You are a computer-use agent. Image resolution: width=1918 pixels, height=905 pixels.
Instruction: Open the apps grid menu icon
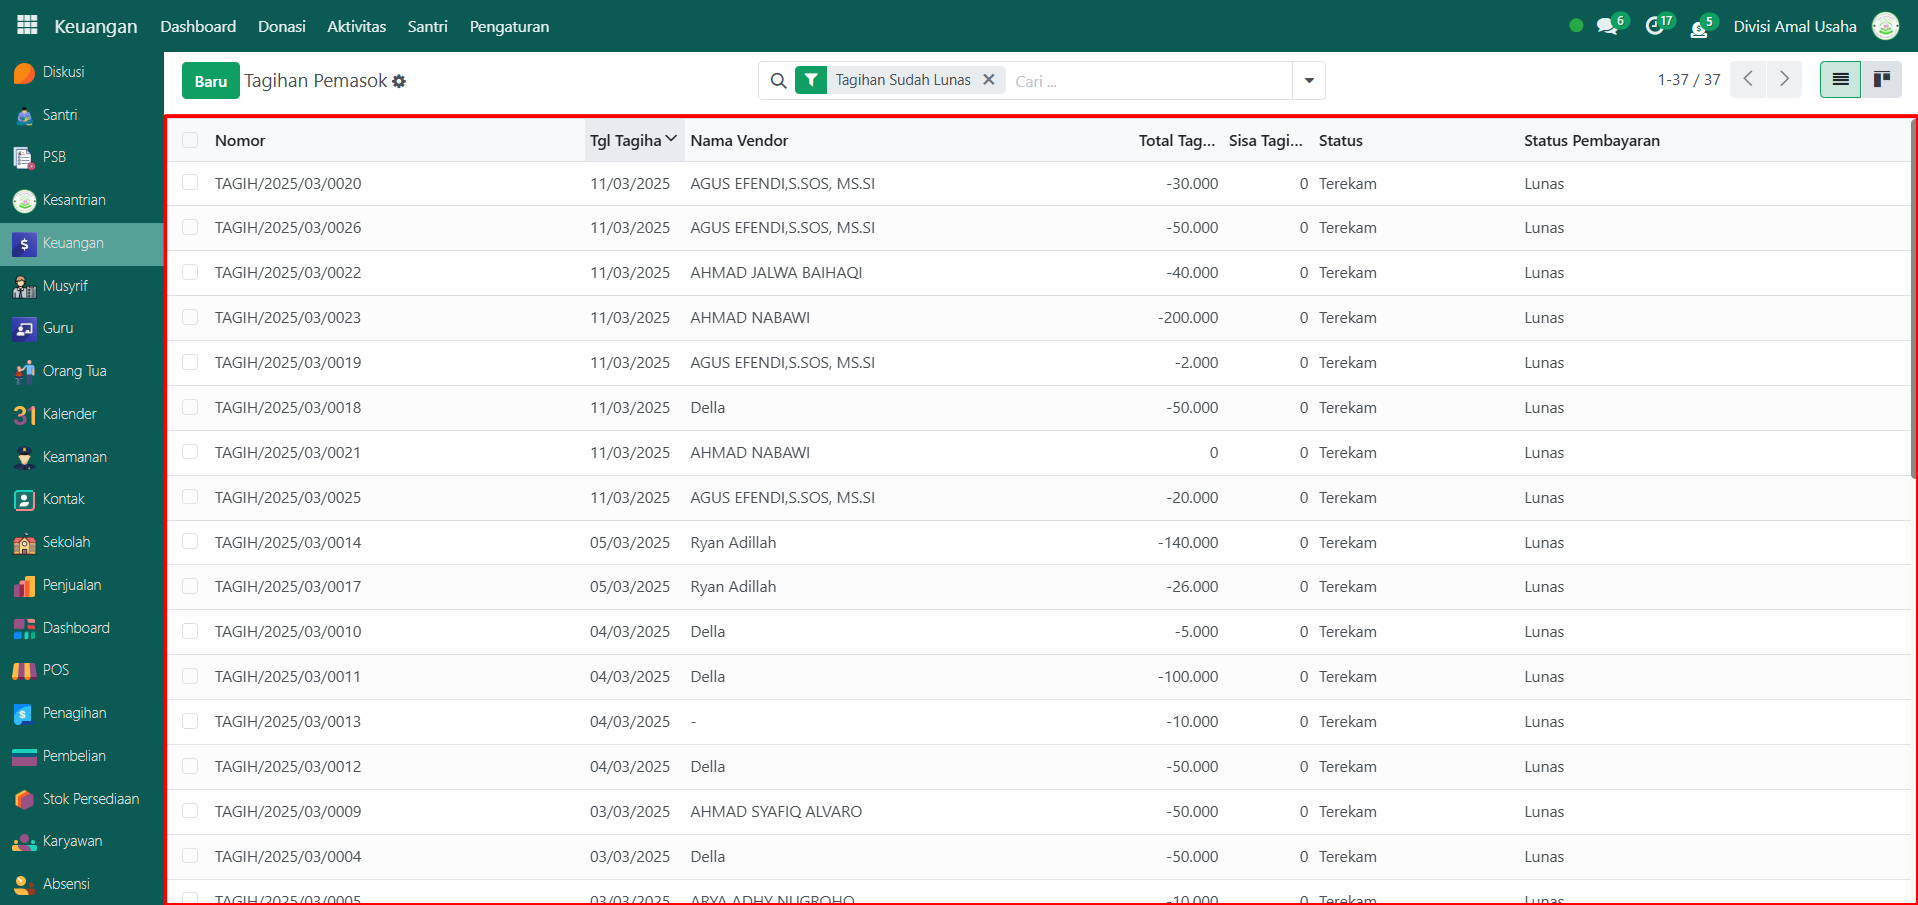[x=27, y=25]
